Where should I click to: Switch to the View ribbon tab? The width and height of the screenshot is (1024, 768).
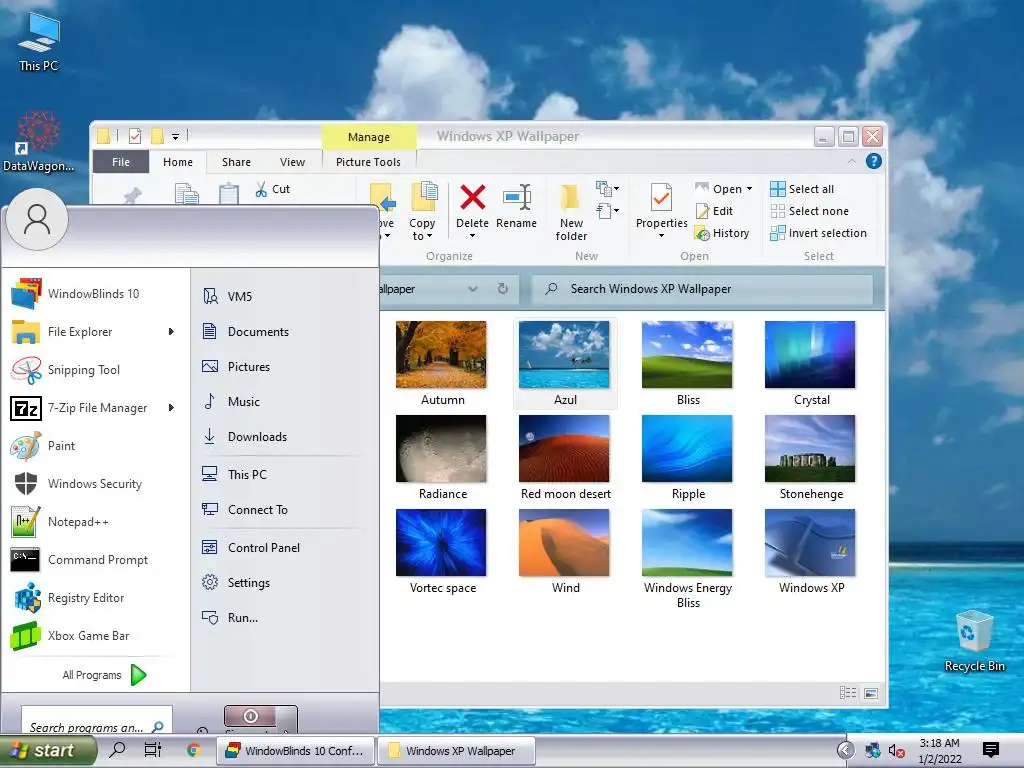pyautogui.click(x=292, y=162)
